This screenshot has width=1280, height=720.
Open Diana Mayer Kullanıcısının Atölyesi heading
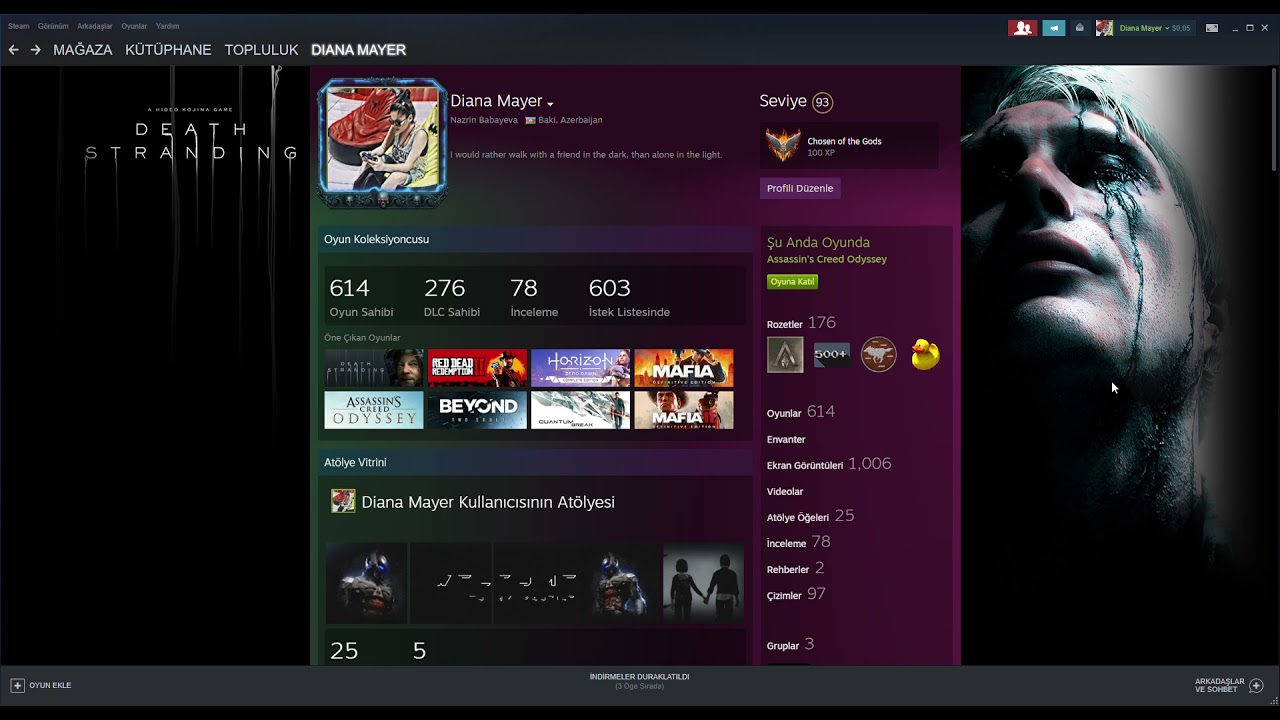(x=488, y=502)
